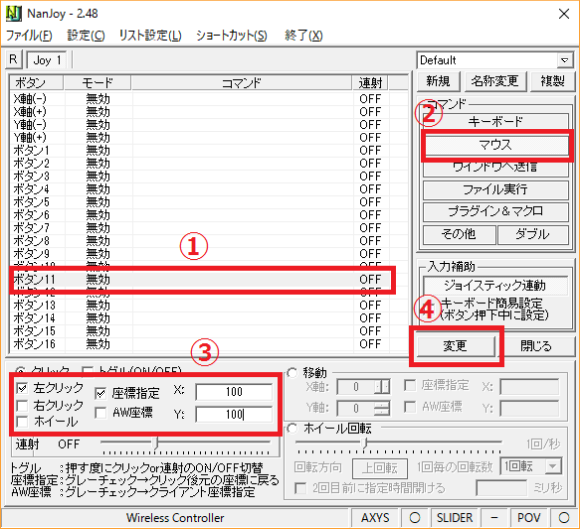
Task: Expand the Default profile dropdown
Action: pos(564,60)
